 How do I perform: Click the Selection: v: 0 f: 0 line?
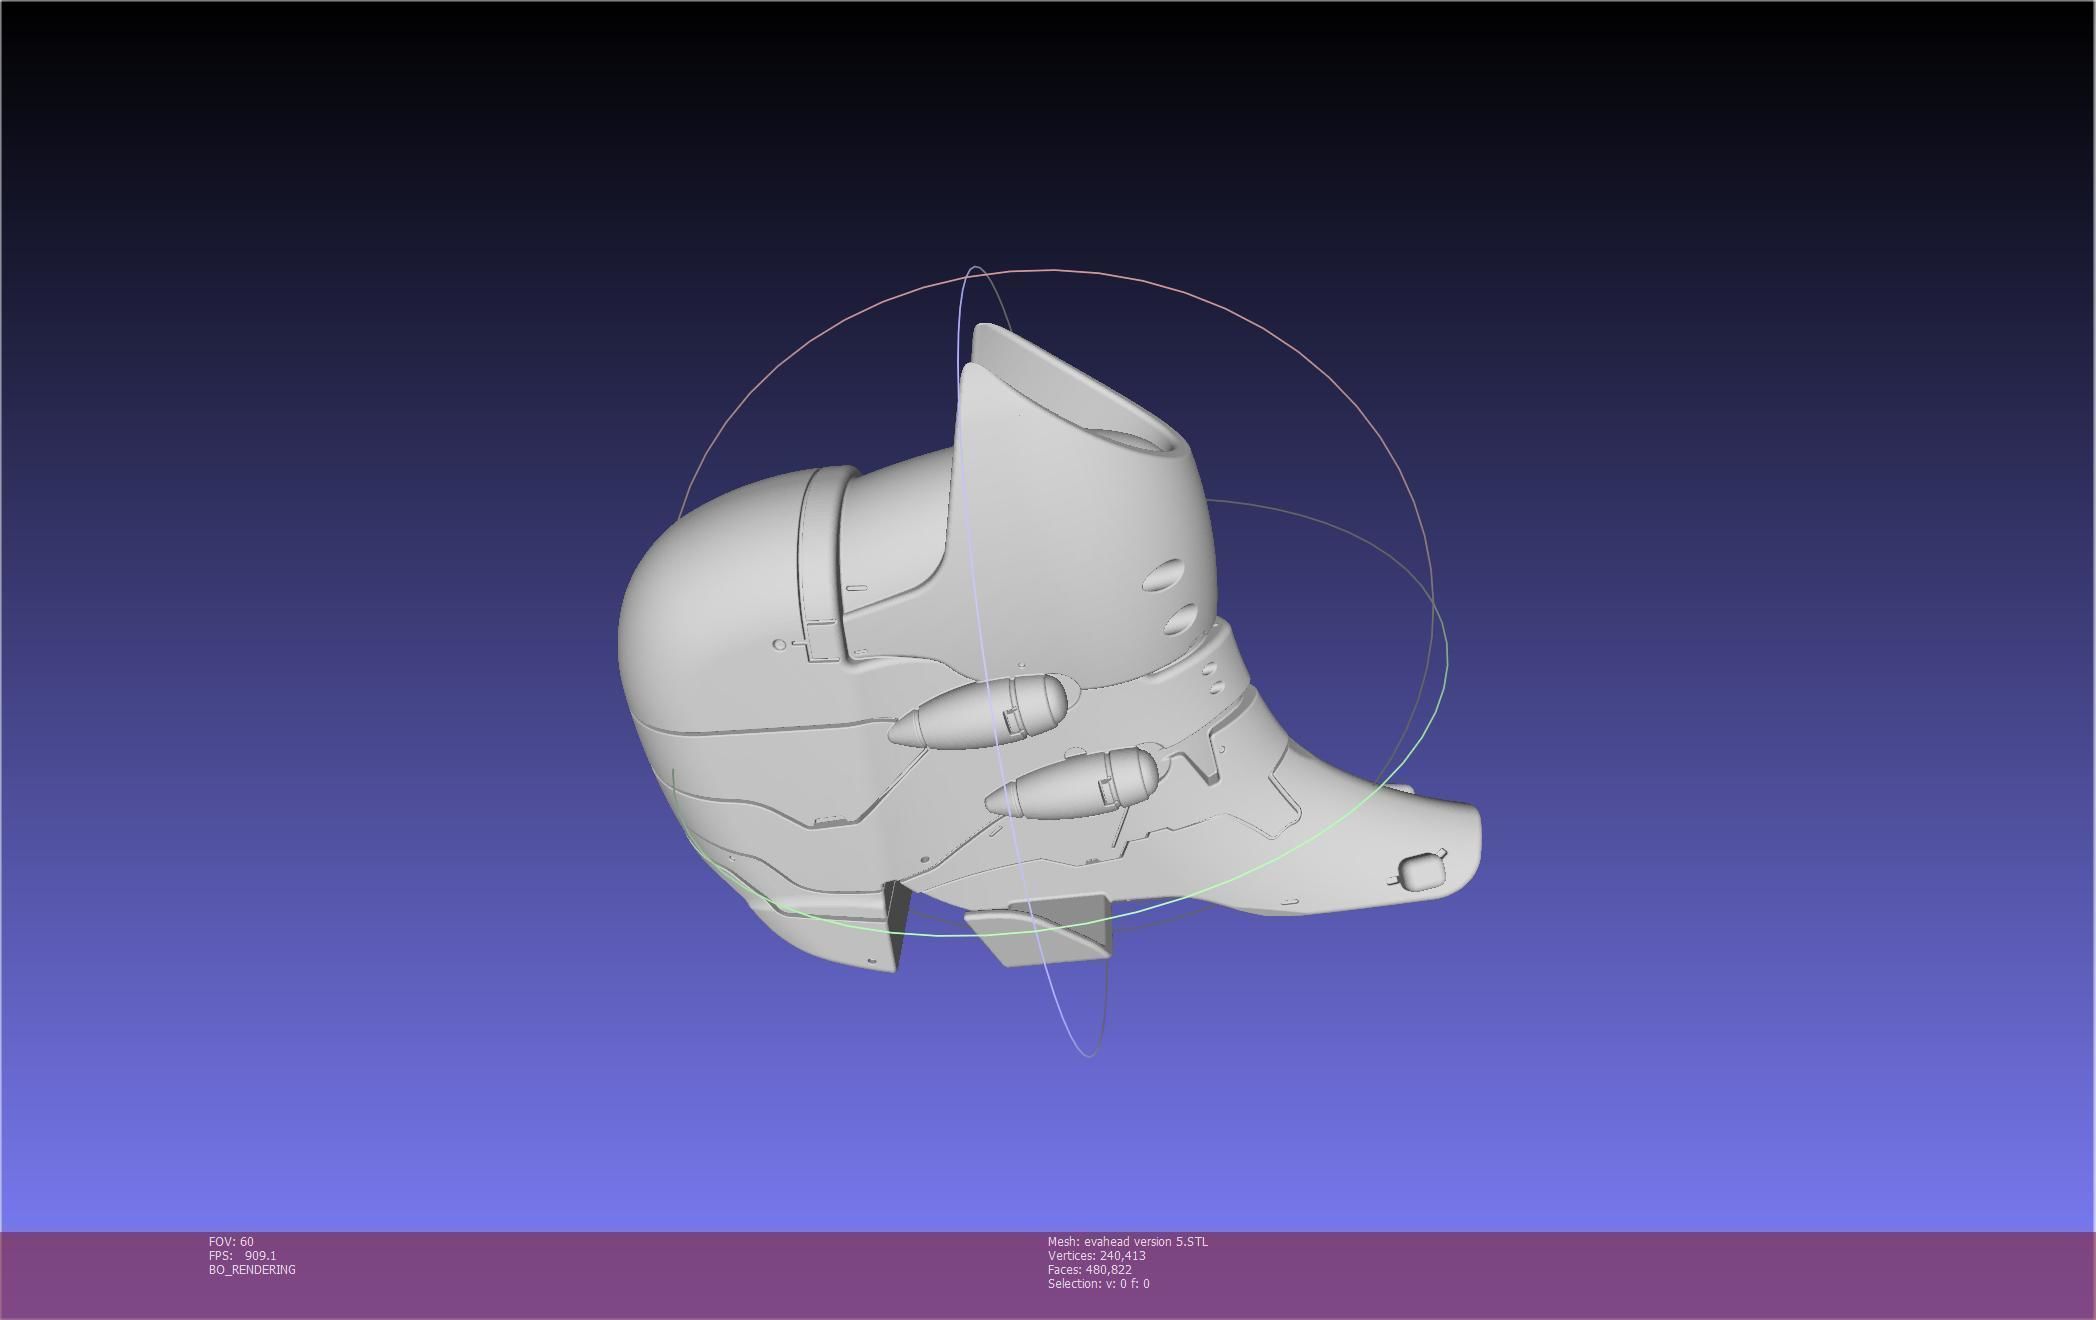click(1098, 1283)
